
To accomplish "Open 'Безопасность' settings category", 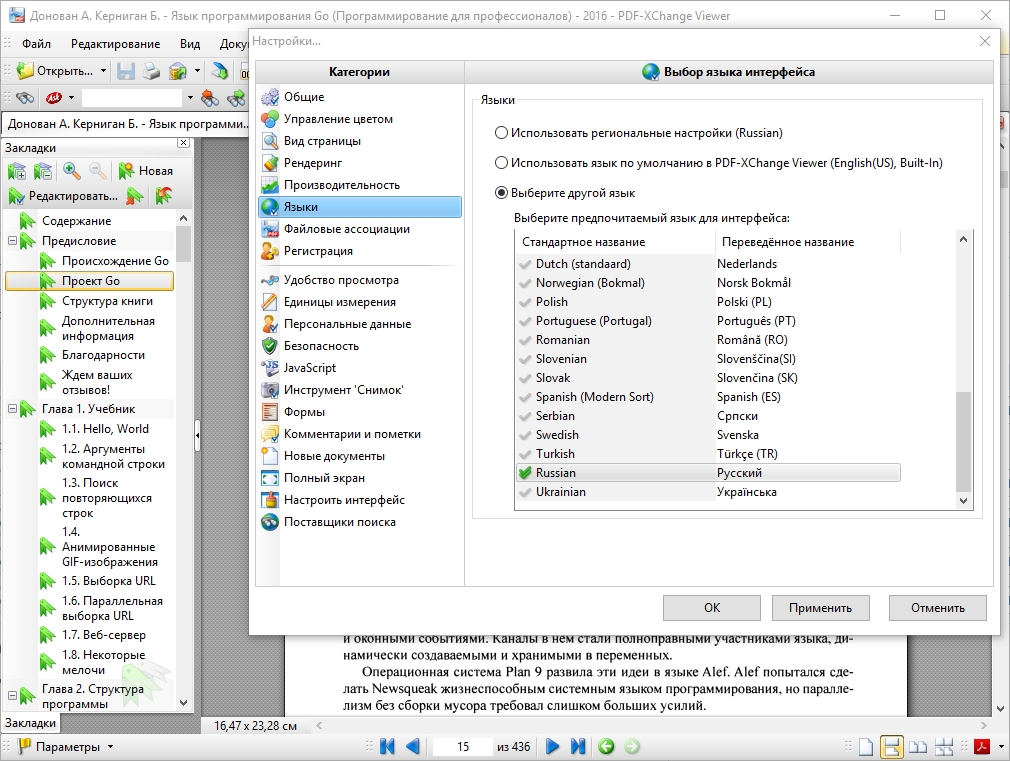I will [x=321, y=346].
